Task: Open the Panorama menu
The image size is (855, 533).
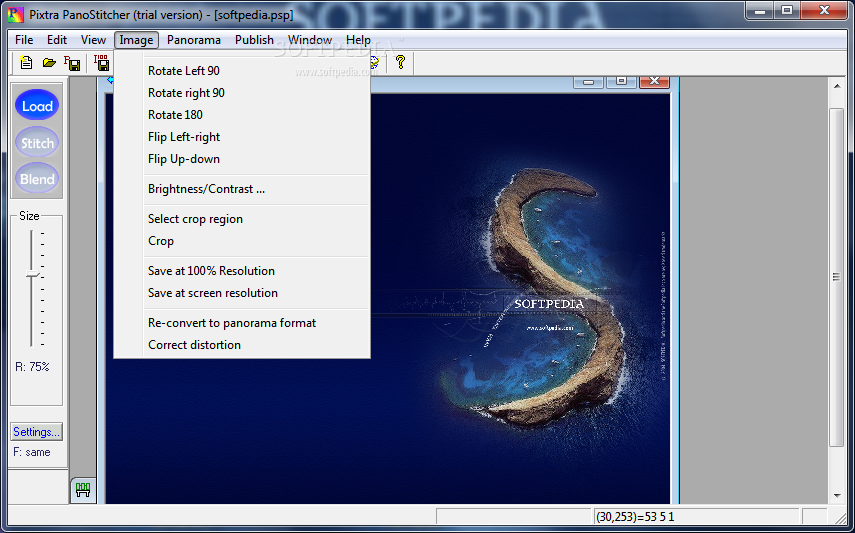Action: pos(194,40)
